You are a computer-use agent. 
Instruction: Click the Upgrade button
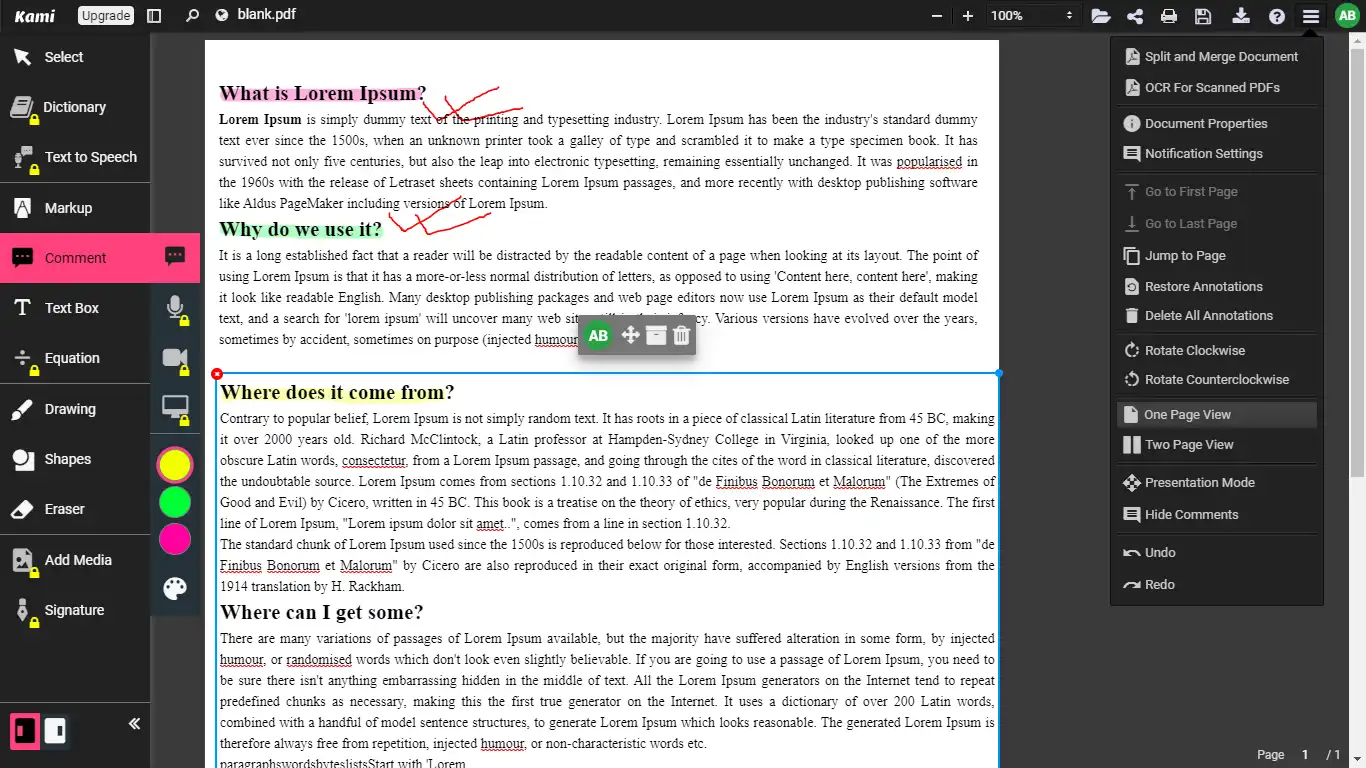(x=105, y=16)
